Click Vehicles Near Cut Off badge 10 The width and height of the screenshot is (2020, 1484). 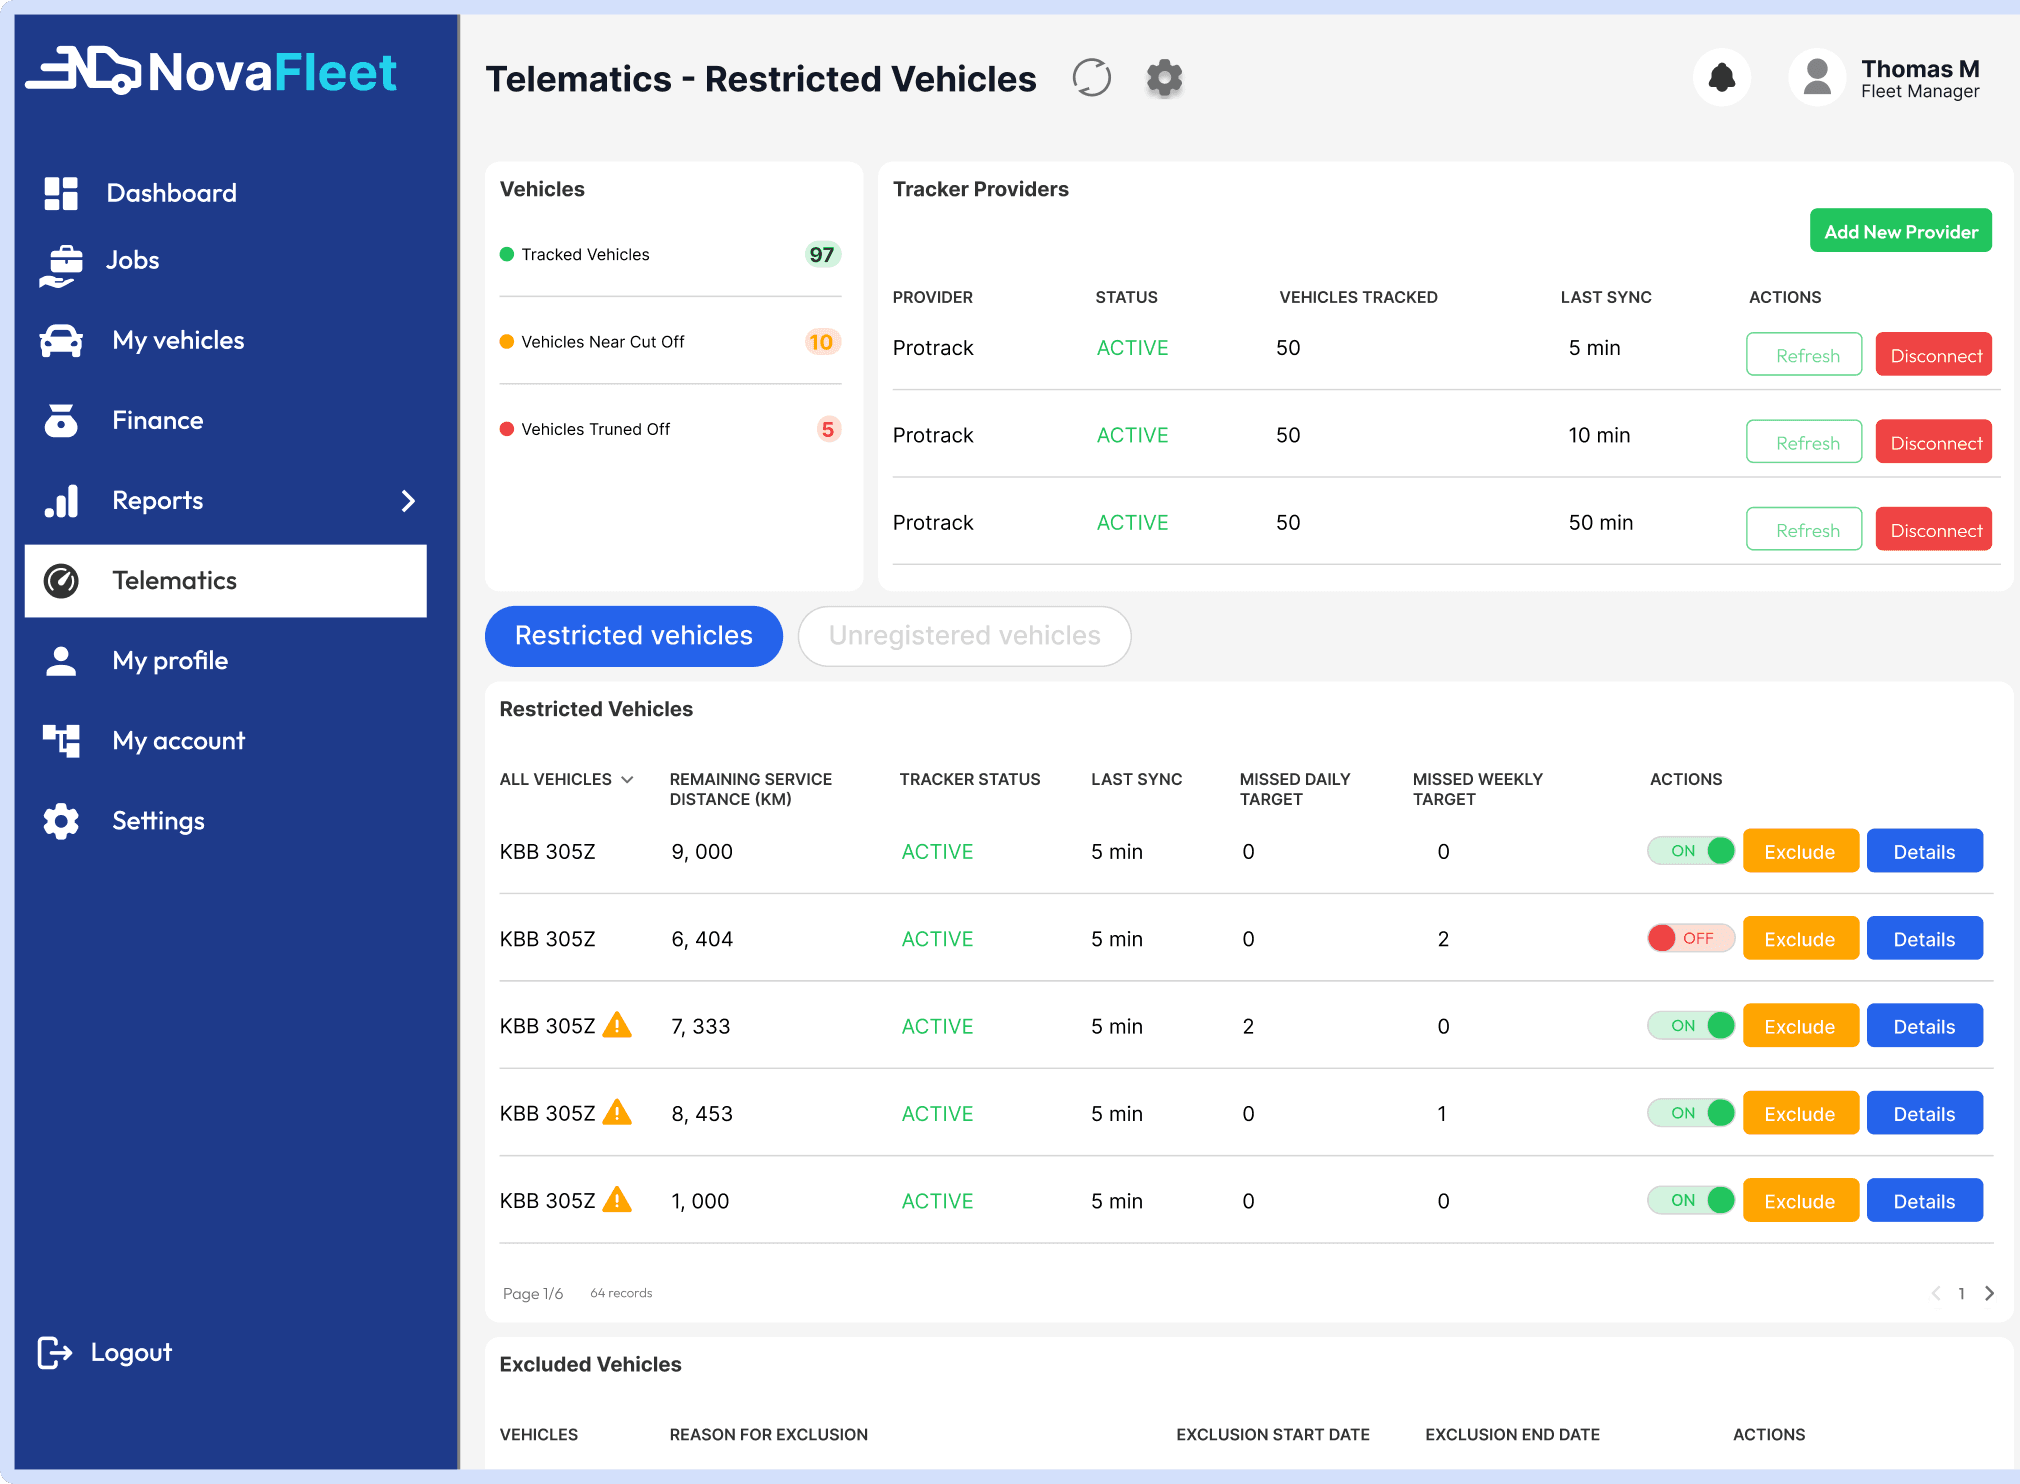pyautogui.click(x=822, y=342)
